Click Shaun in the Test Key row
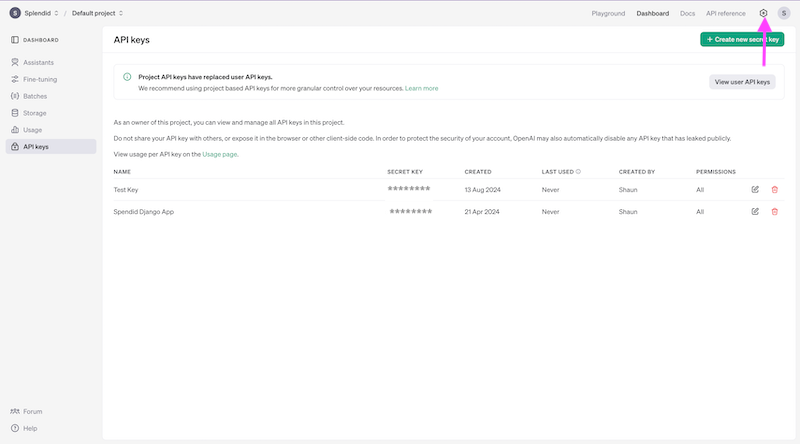 click(x=628, y=189)
